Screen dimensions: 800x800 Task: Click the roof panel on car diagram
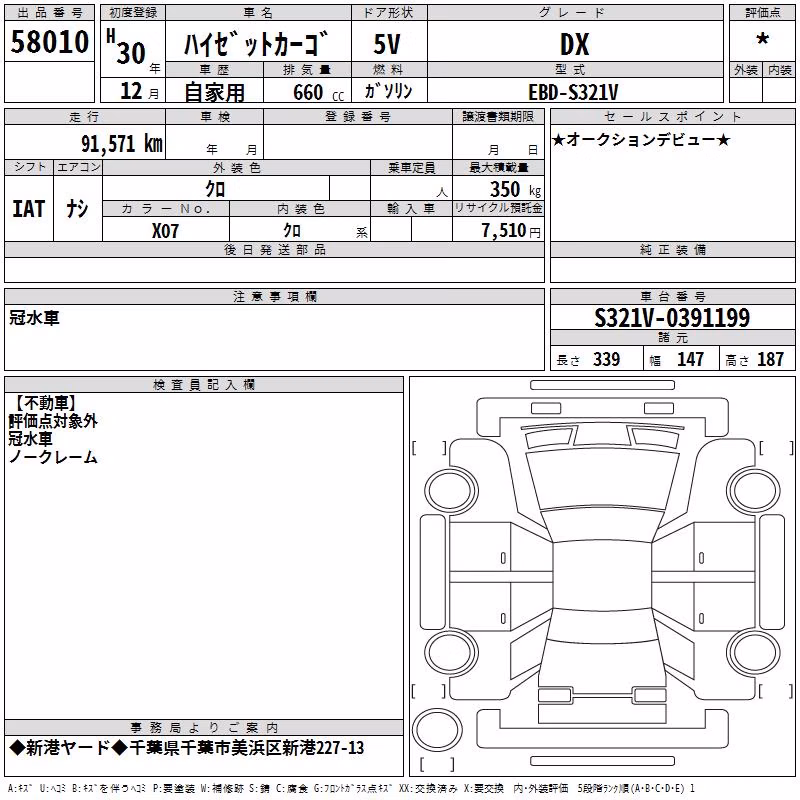pos(602,576)
